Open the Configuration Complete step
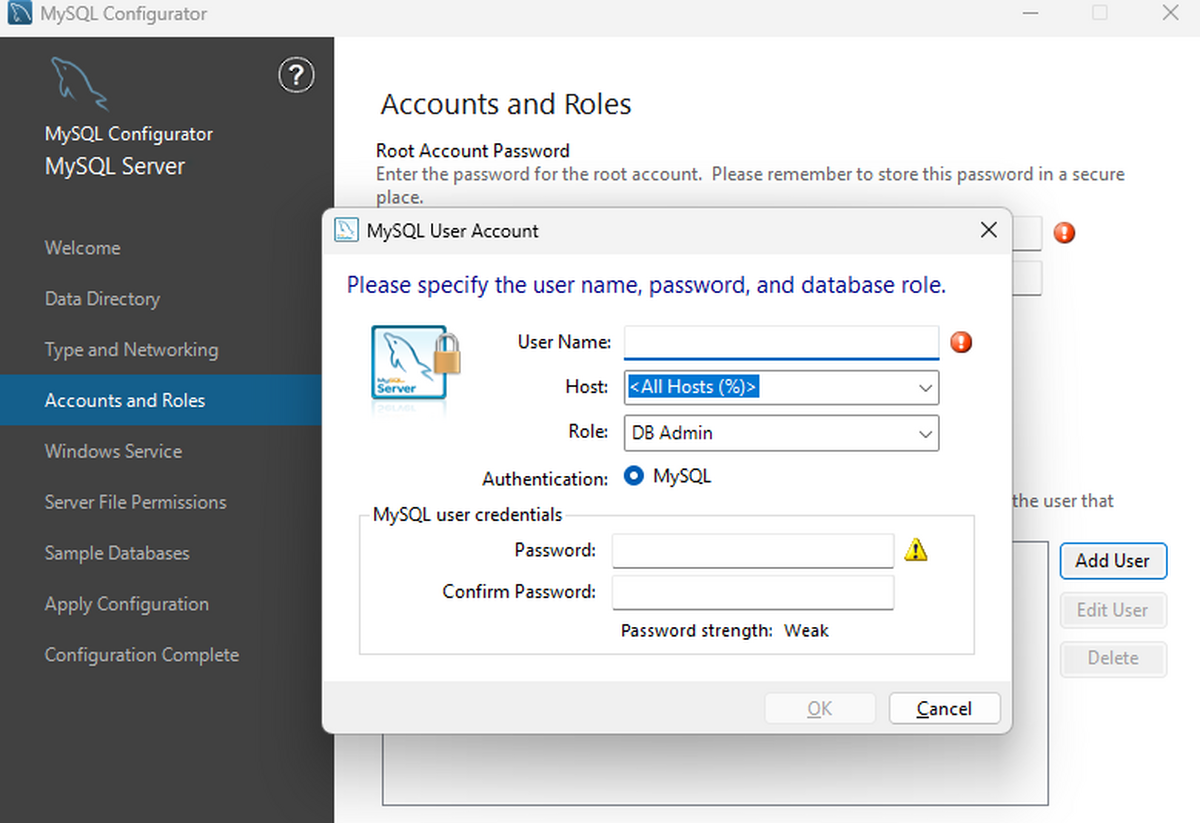This screenshot has height=823, width=1200. (142, 655)
